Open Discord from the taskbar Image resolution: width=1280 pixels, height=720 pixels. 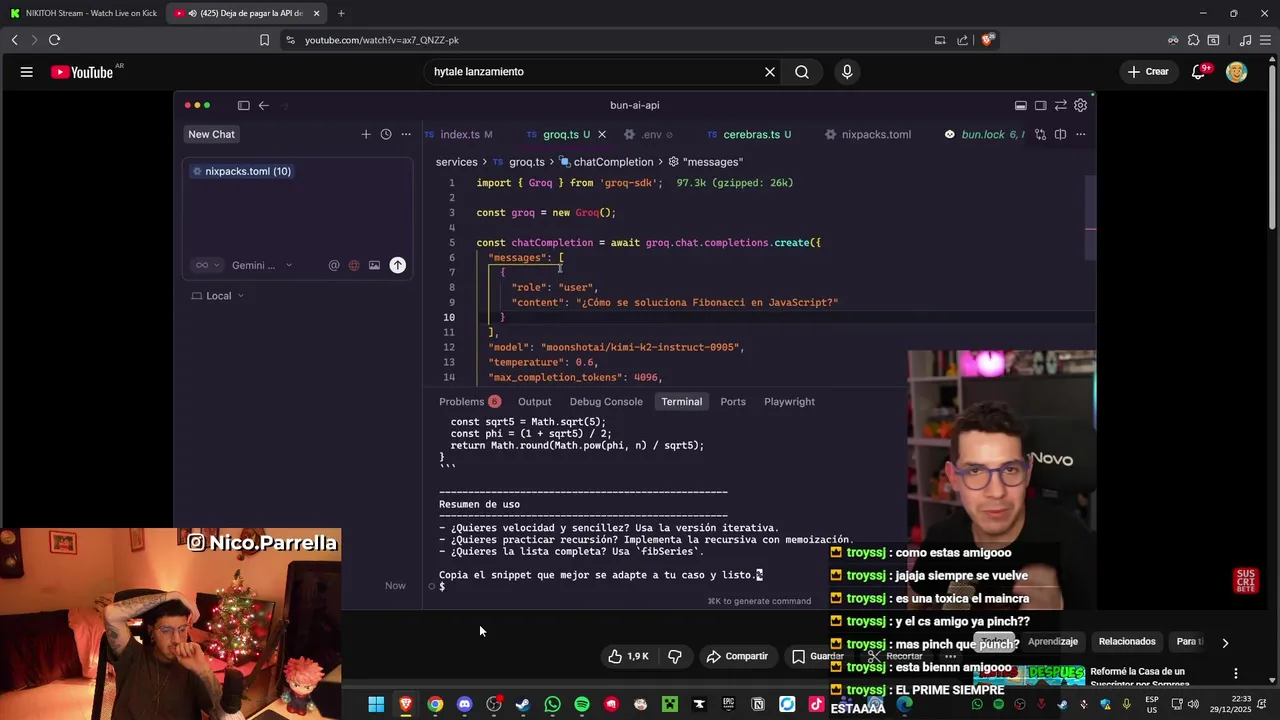pos(464,704)
